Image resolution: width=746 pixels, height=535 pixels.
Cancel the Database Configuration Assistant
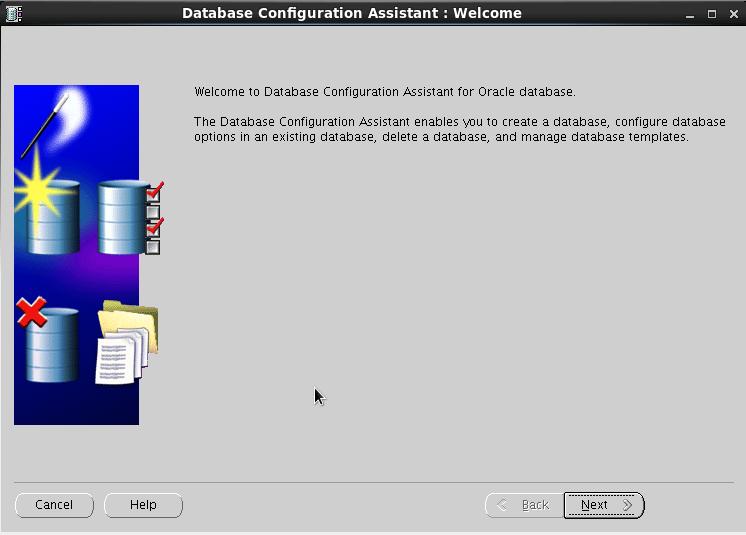(x=54, y=505)
